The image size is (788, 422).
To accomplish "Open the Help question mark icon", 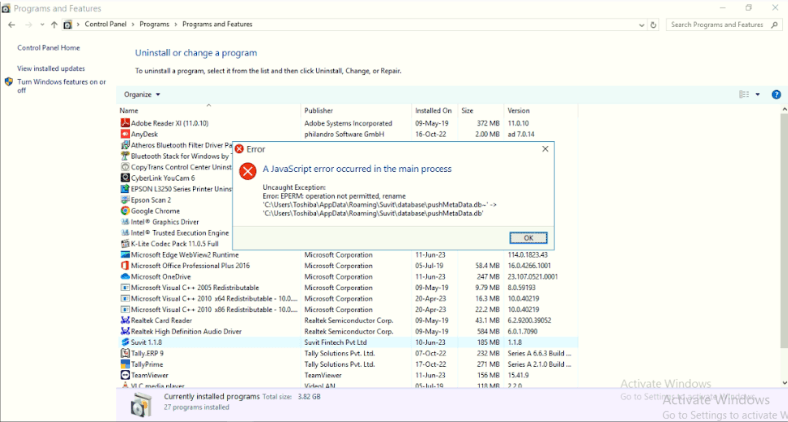I will (776, 94).
